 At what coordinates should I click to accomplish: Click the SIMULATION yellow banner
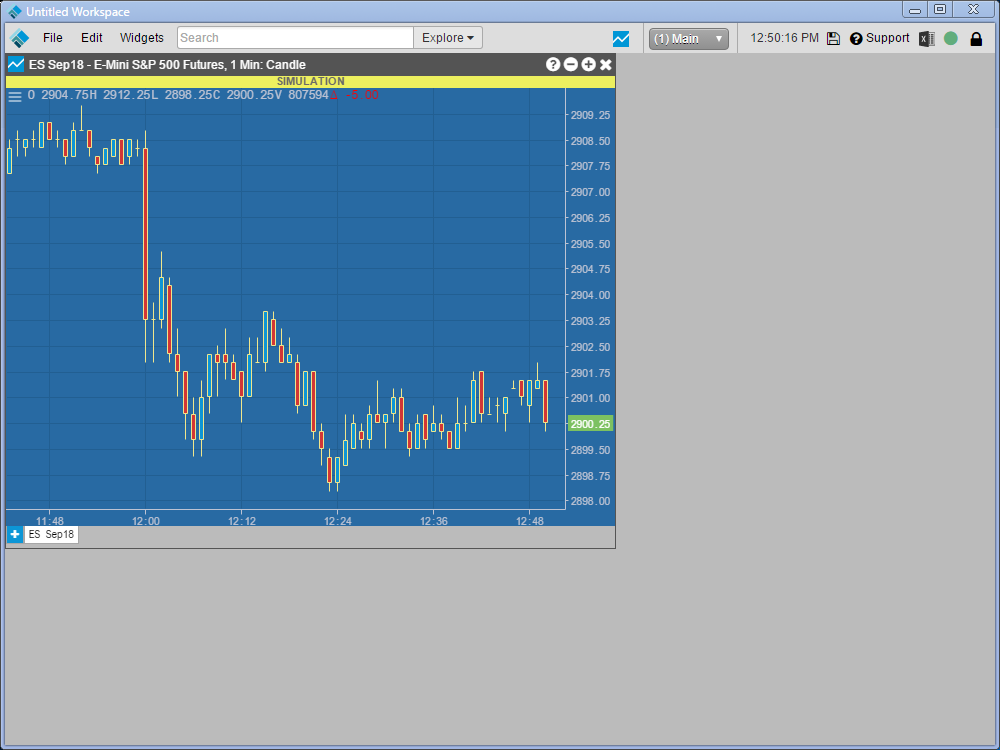point(311,82)
